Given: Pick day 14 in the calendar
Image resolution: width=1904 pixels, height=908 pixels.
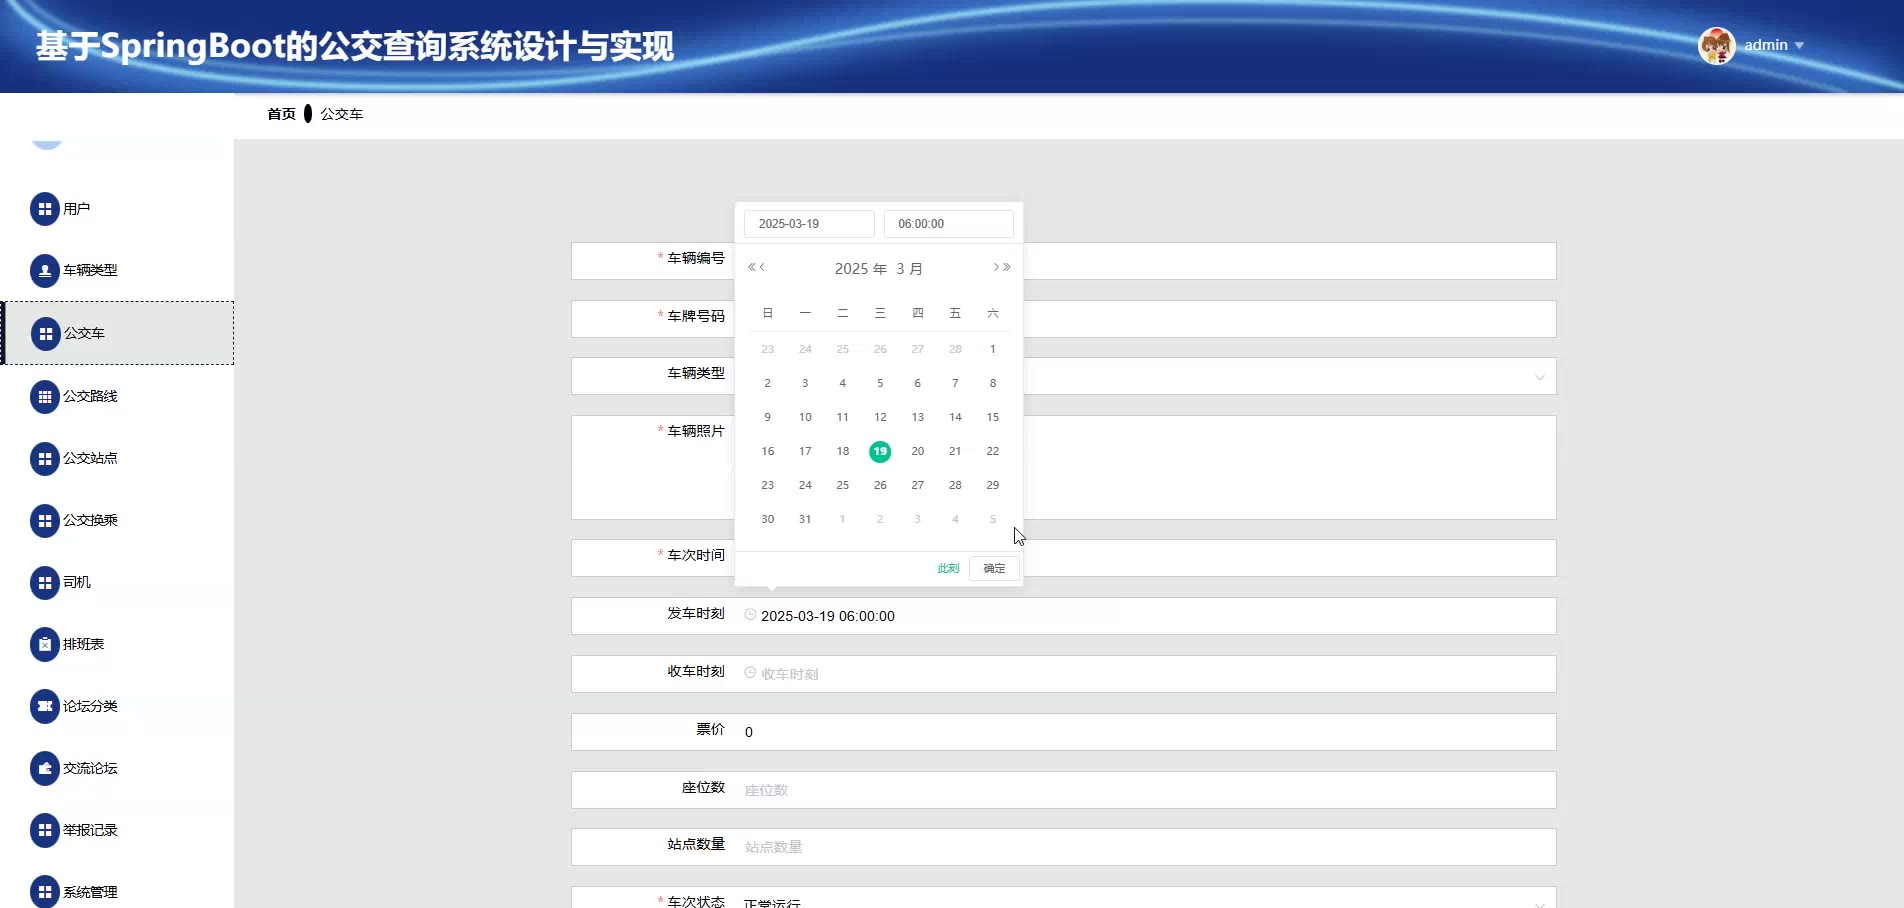Looking at the screenshot, I should (x=955, y=417).
